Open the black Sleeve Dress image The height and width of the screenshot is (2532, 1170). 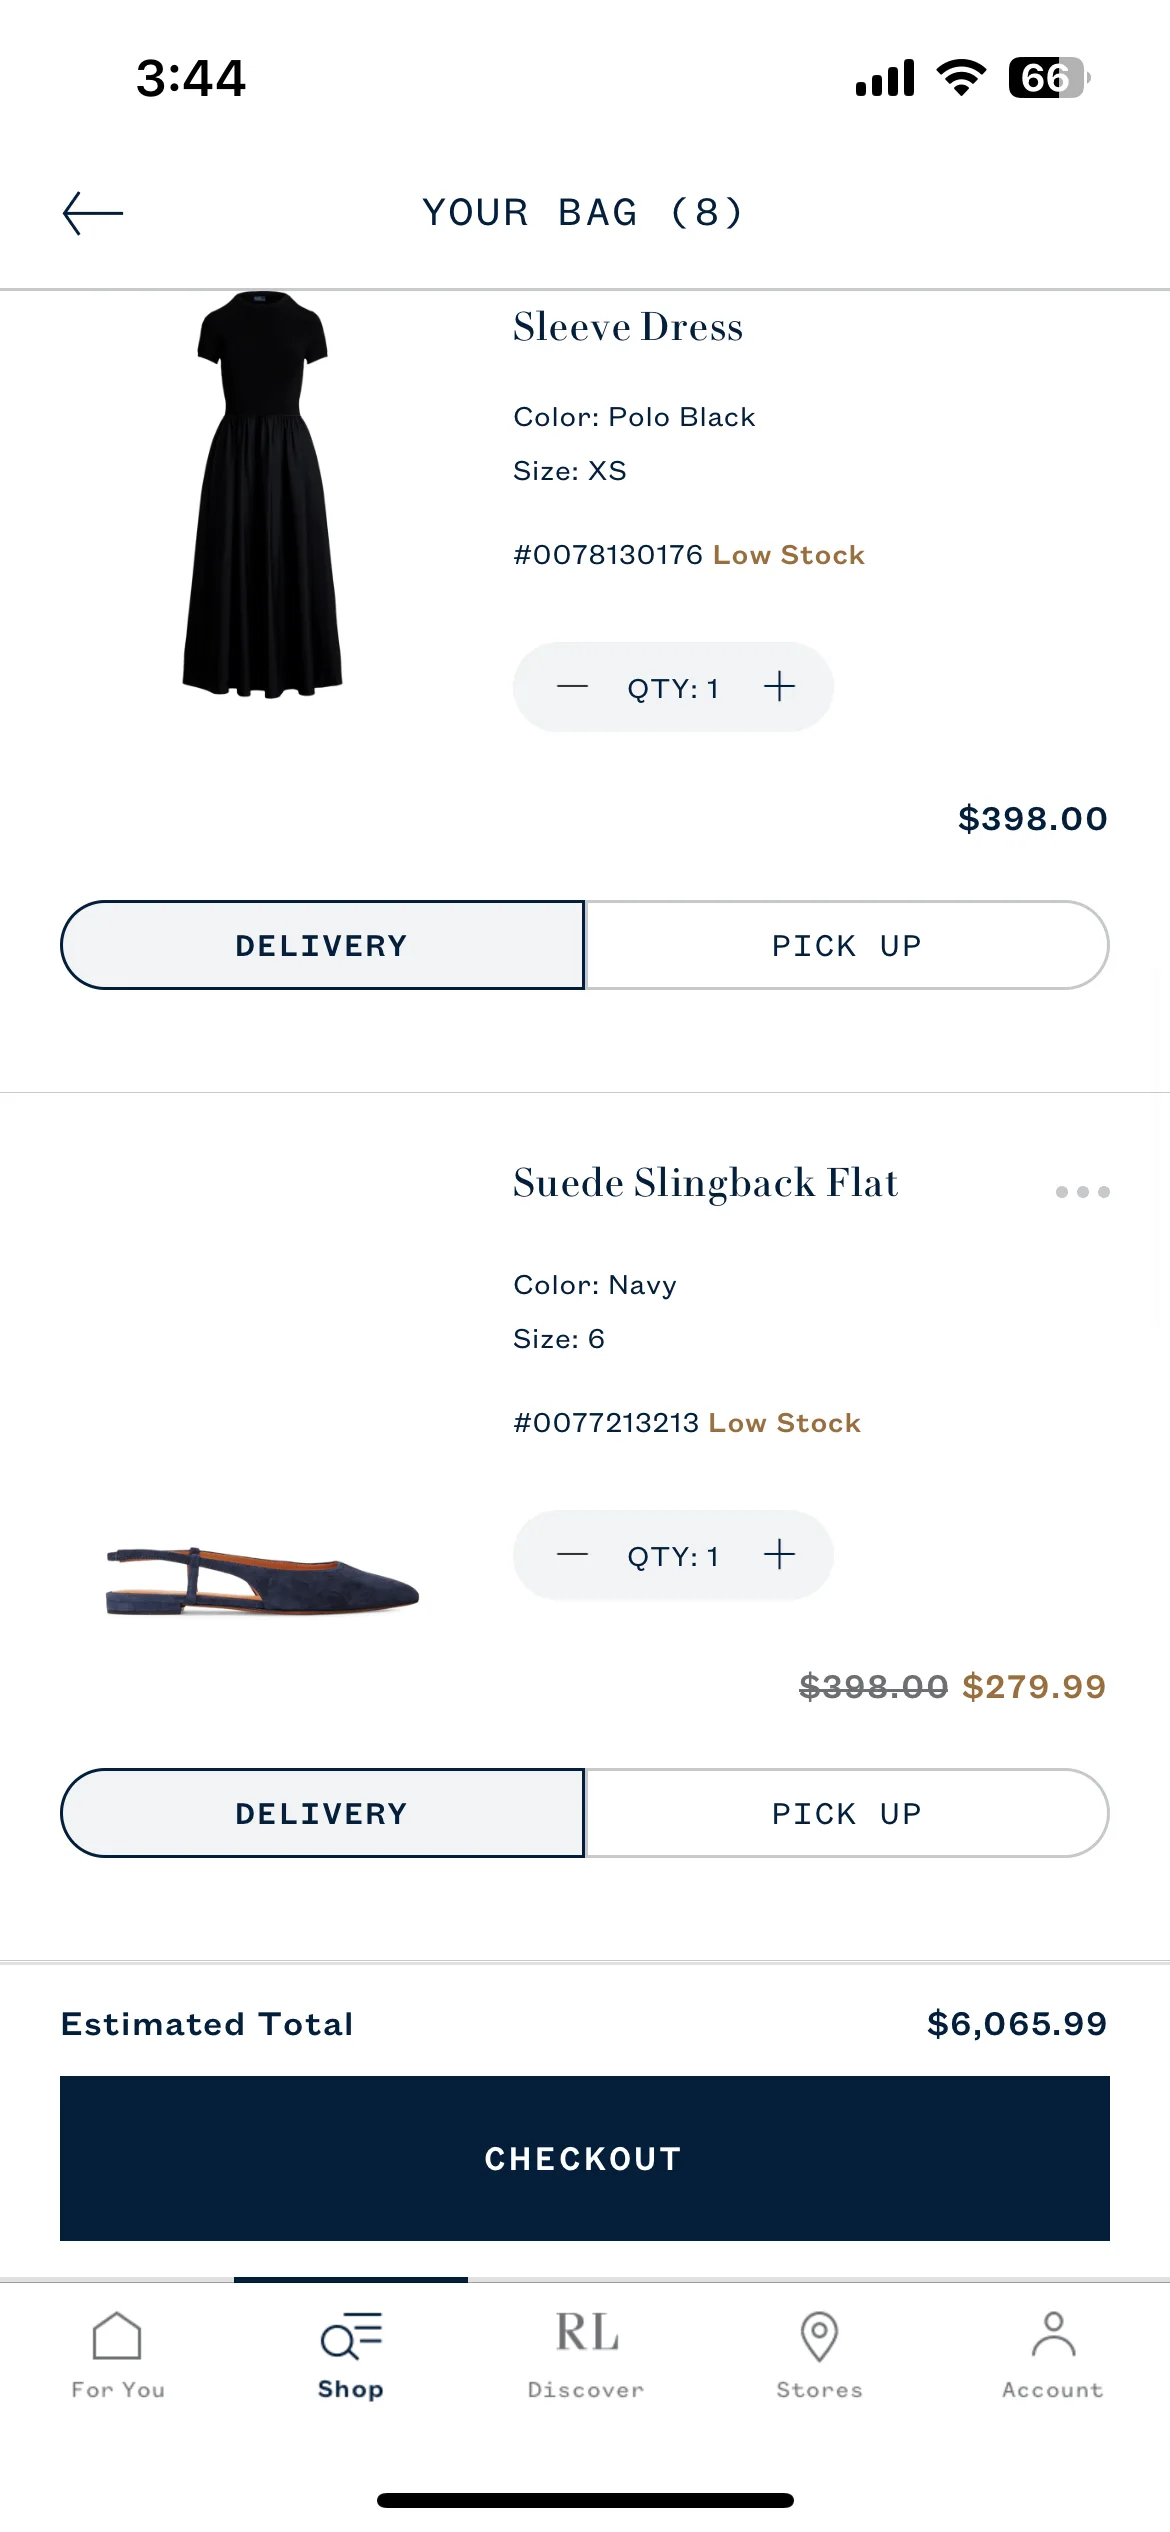pyautogui.click(x=263, y=495)
